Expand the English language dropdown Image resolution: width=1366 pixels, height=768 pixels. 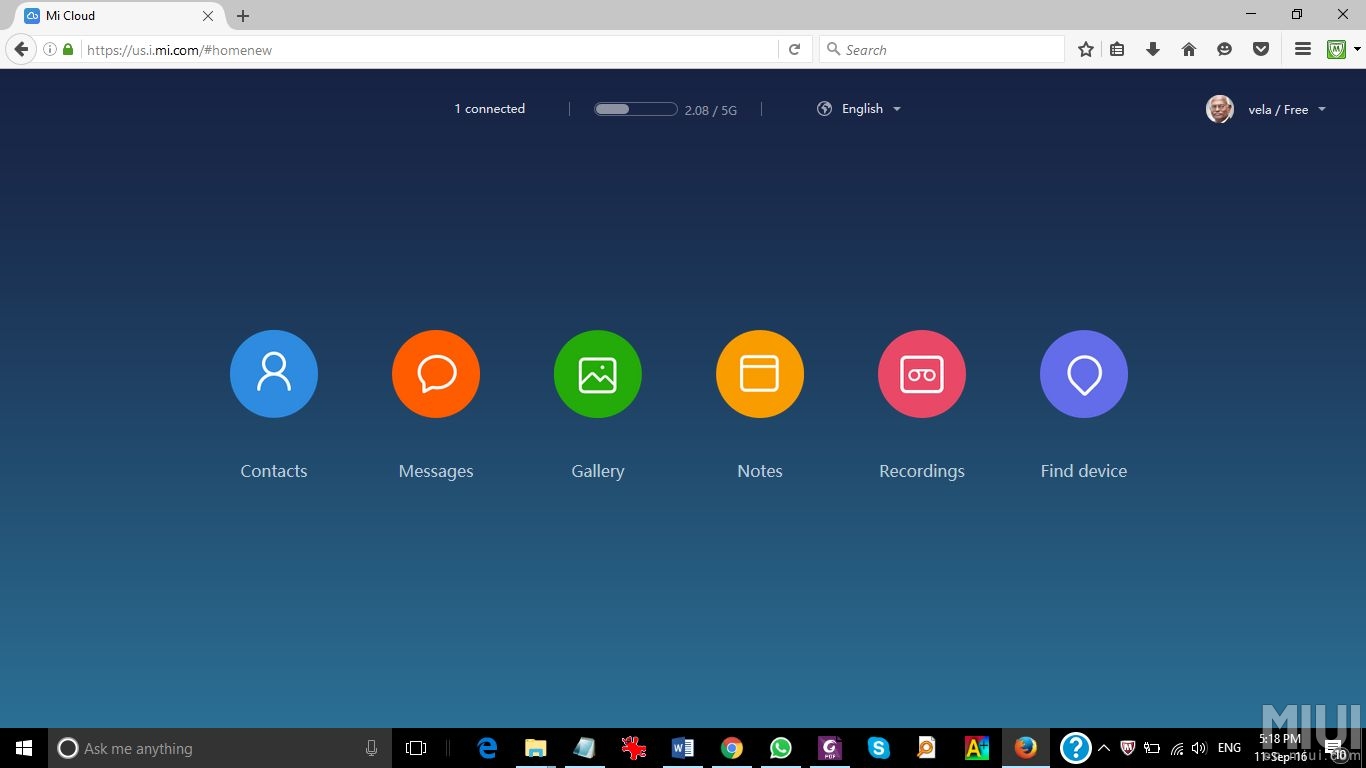[x=860, y=109]
